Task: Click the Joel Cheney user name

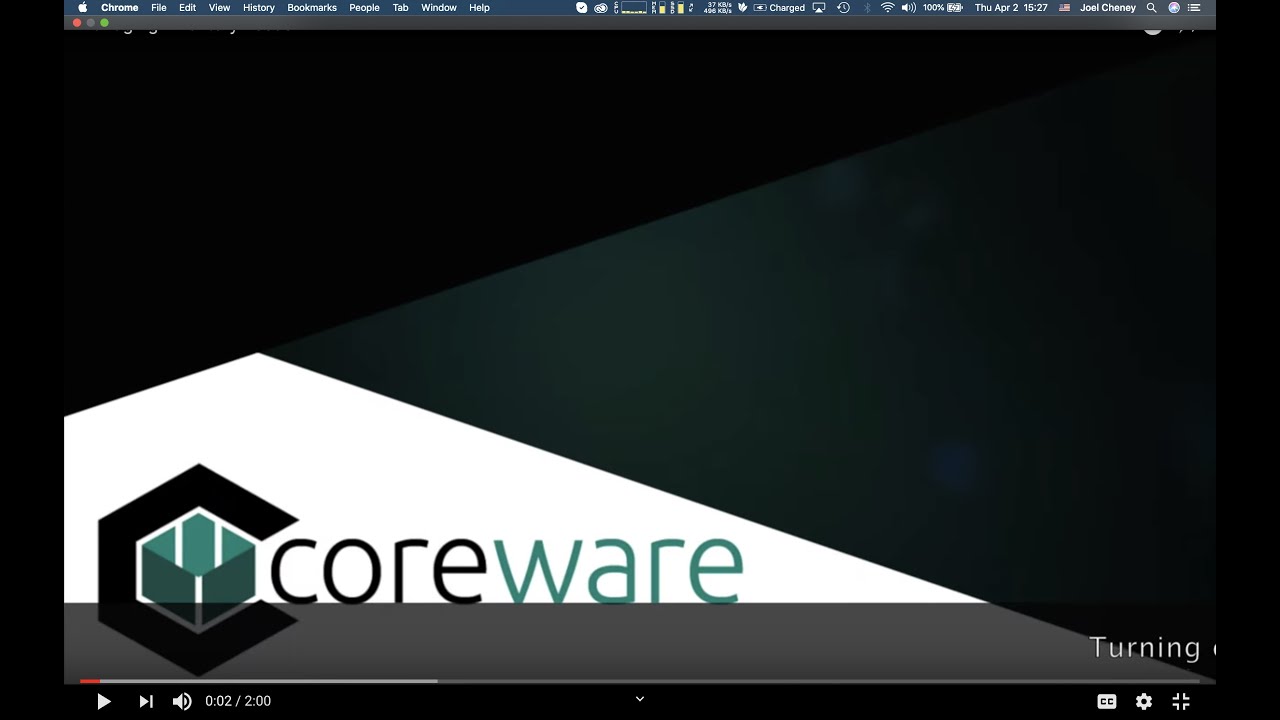Action: click(1108, 8)
